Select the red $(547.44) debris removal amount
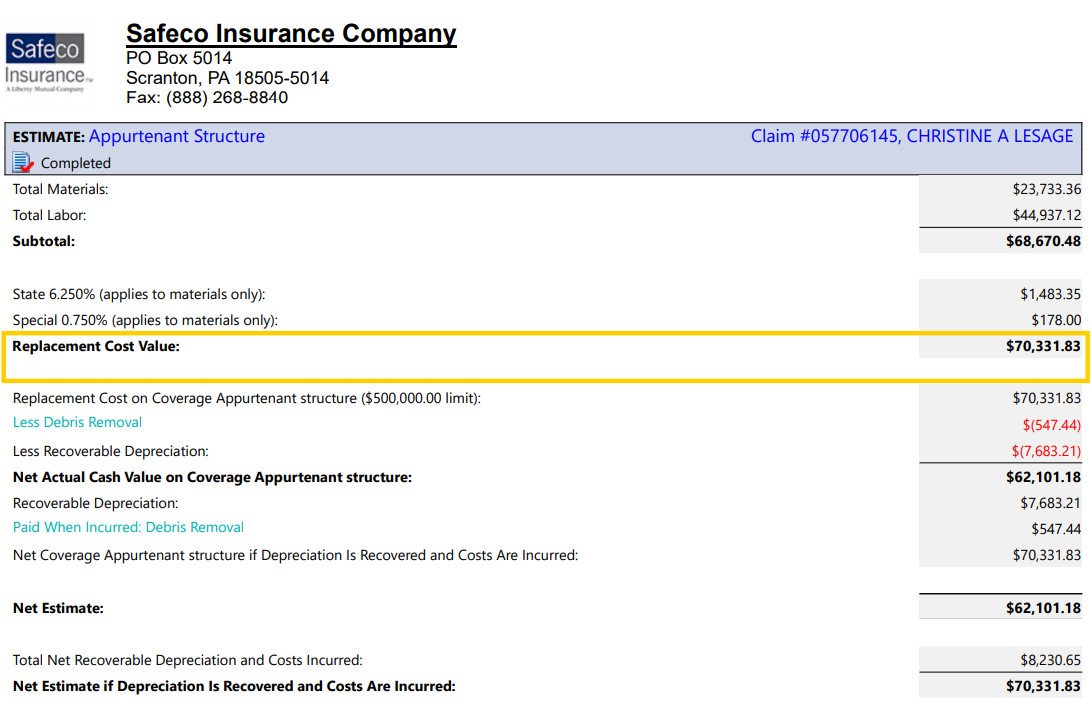 [1051, 425]
